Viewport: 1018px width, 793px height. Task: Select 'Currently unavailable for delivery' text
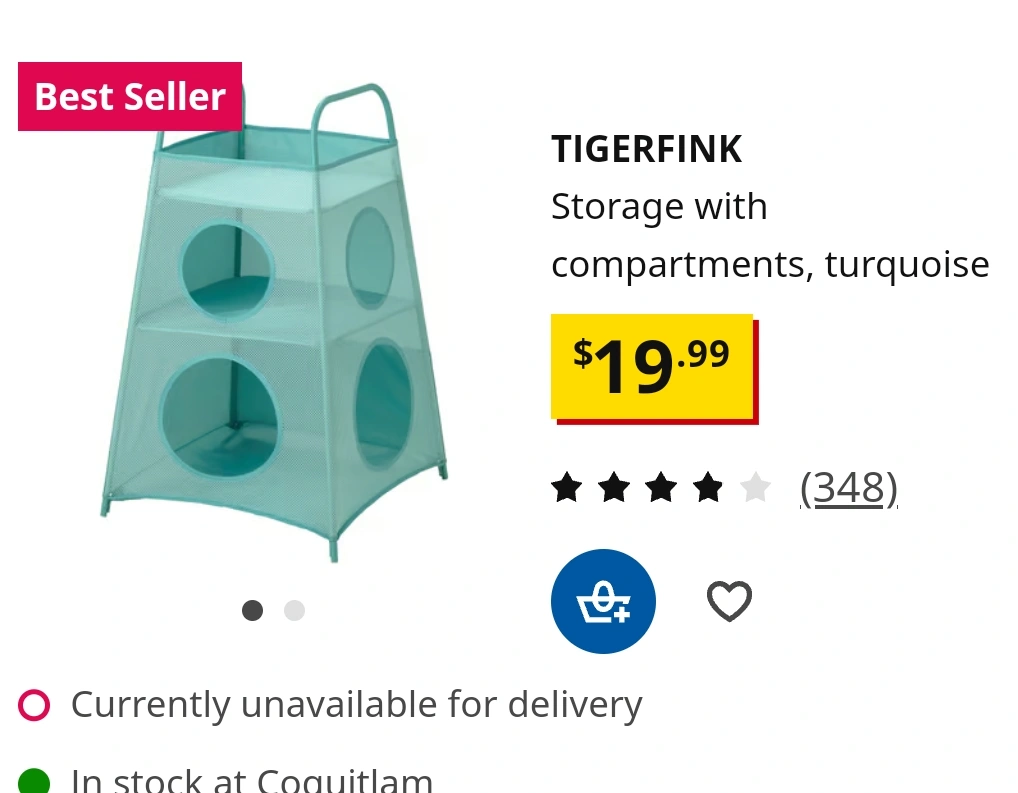(x=356, y=705)
